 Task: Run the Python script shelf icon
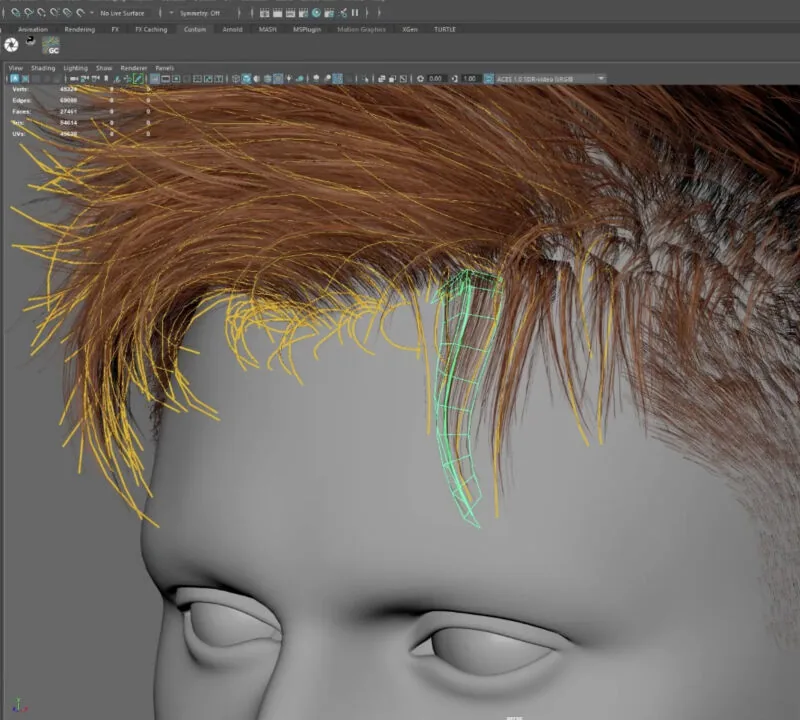[x=31, y=41]
